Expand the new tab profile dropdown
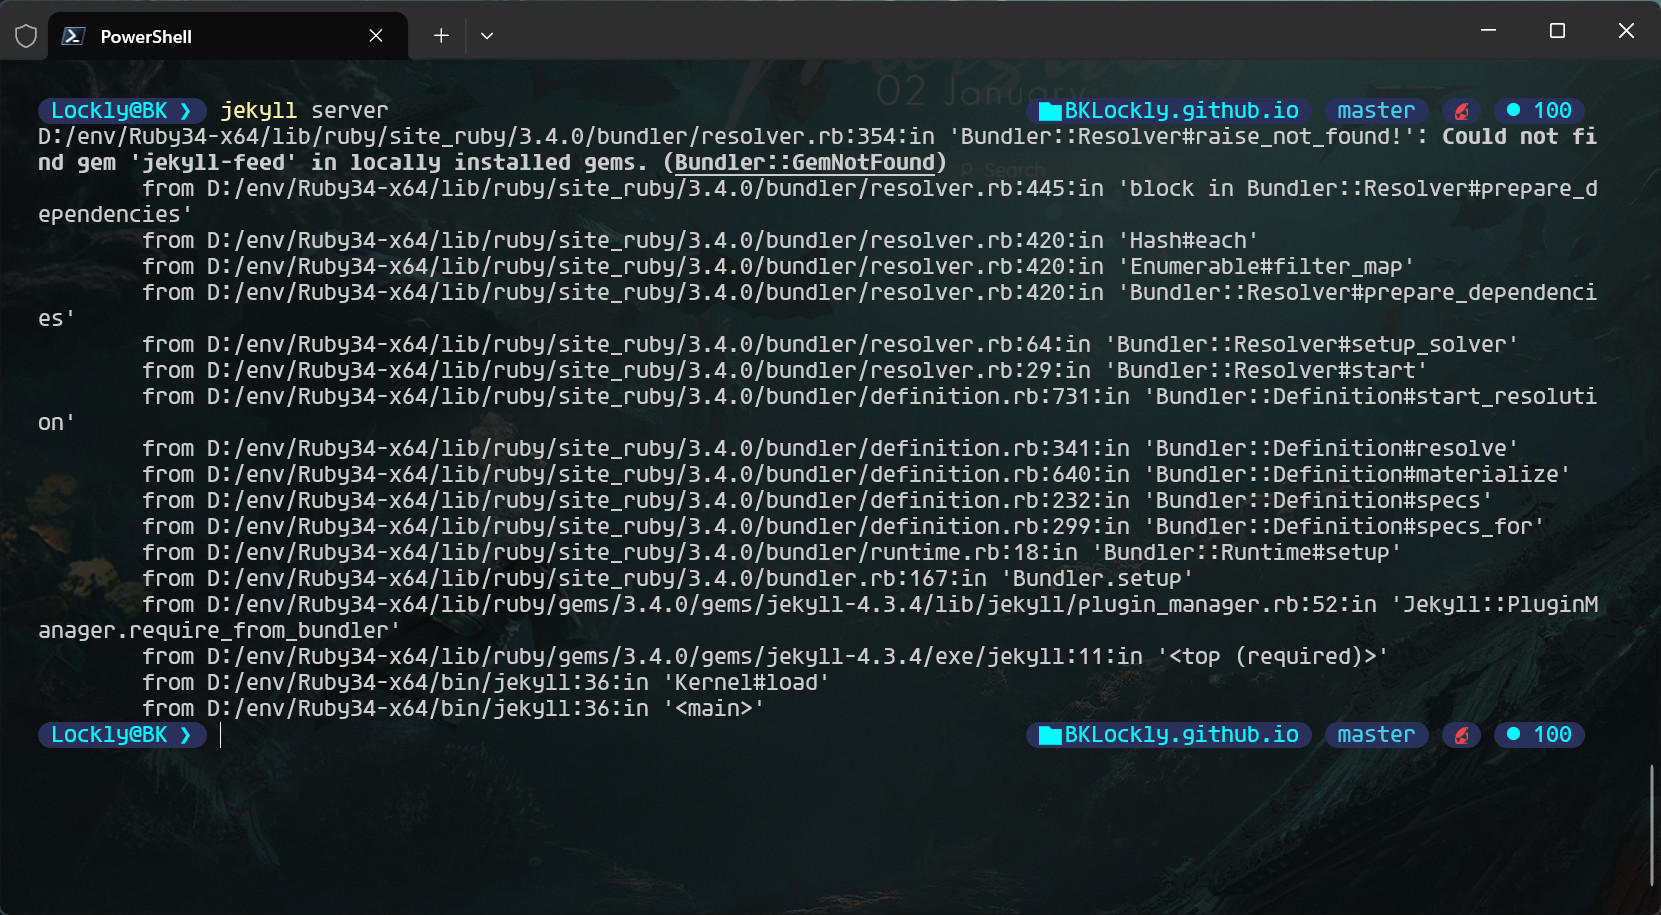The image size is (1661, 915). (487, 36)
